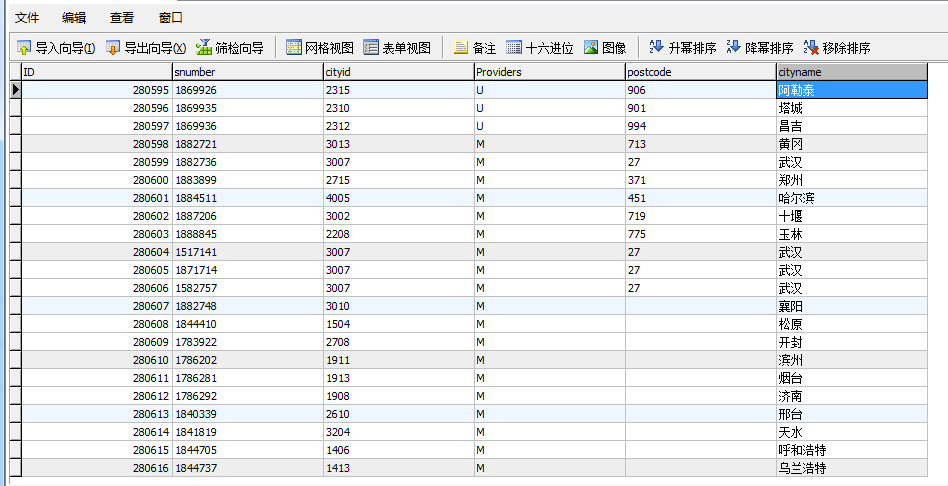Select cityname cell 烟台
Image resolution: width=948 pixels, height=486 pixels.
[x=852, y=378]
